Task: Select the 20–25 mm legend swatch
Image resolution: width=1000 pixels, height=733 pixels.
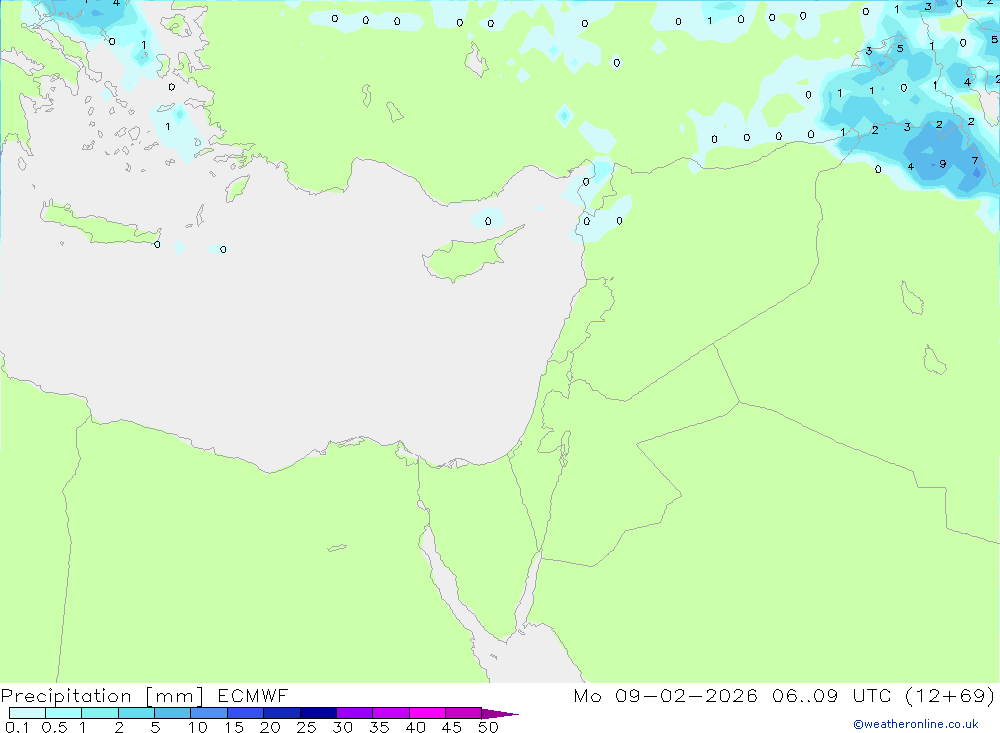Action: (281, 713)
